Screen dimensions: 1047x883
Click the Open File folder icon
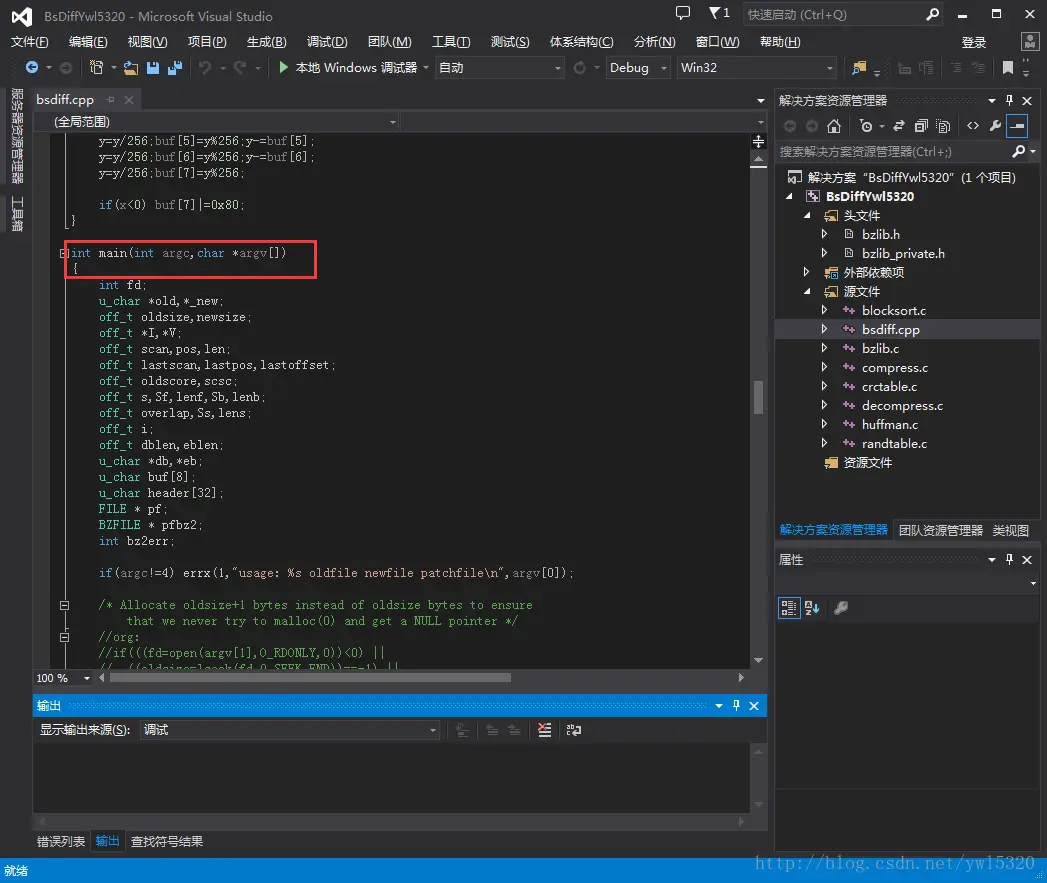tap(131, 67)
